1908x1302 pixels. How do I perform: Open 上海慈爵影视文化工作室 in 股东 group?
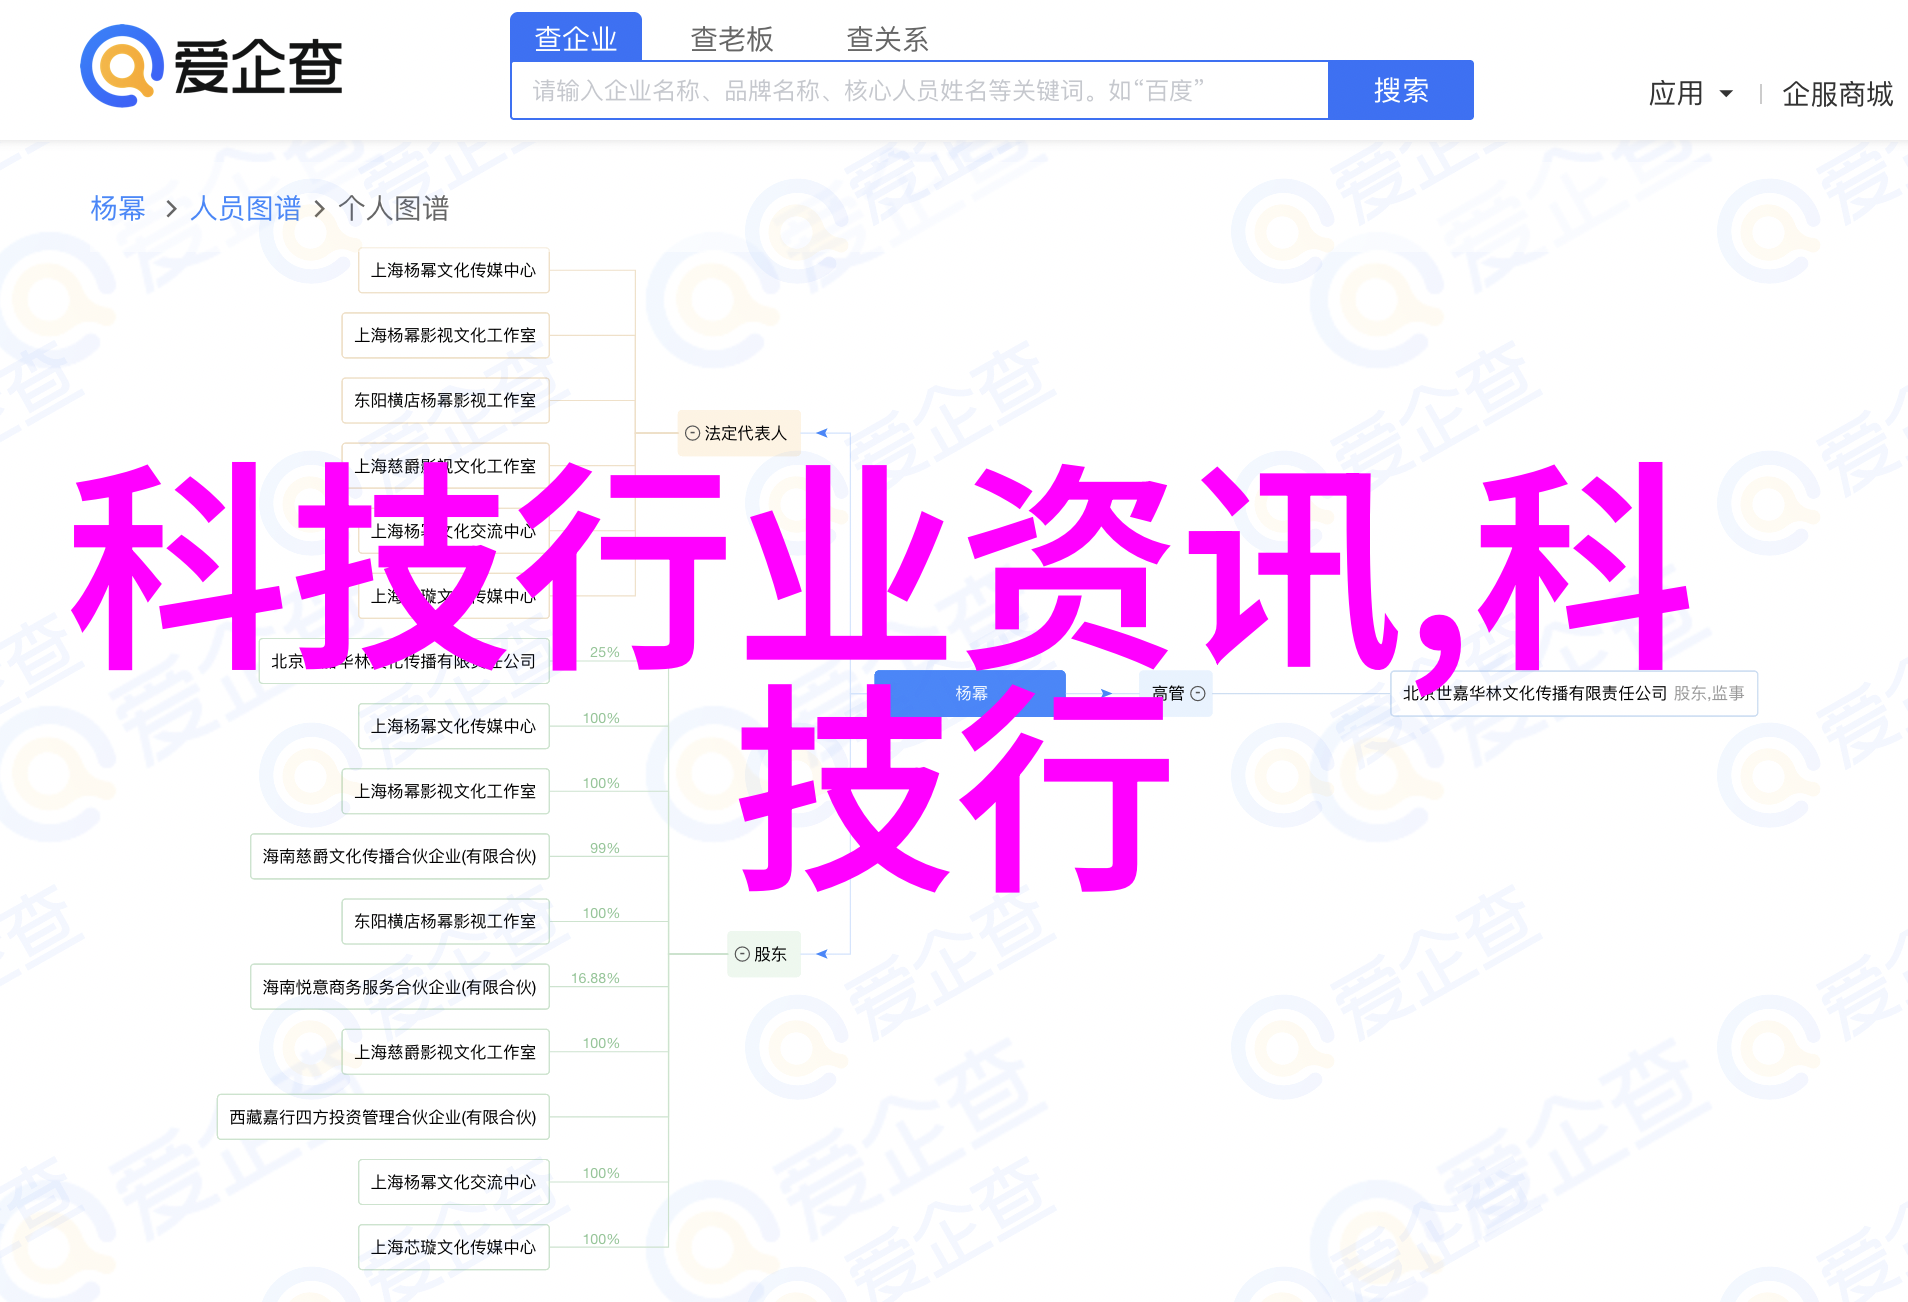coord(446,1052)
